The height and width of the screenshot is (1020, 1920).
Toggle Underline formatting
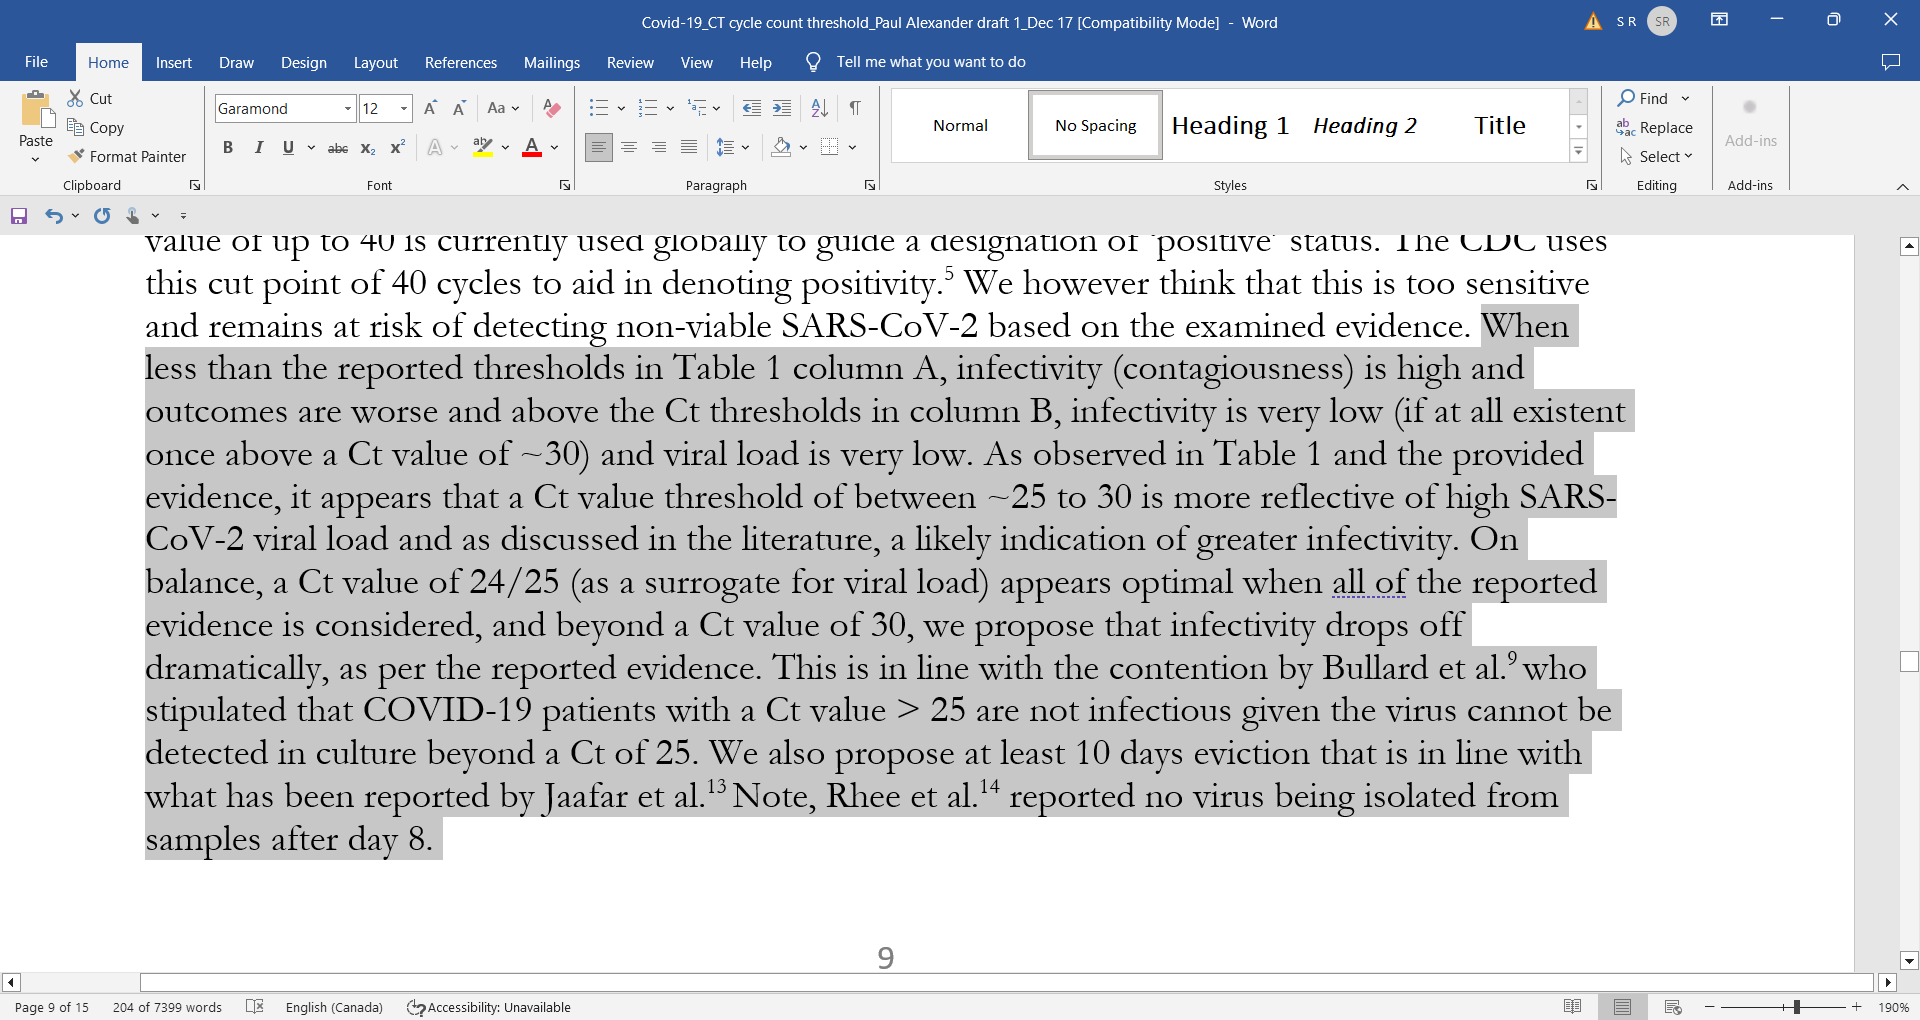click(288, 148)
